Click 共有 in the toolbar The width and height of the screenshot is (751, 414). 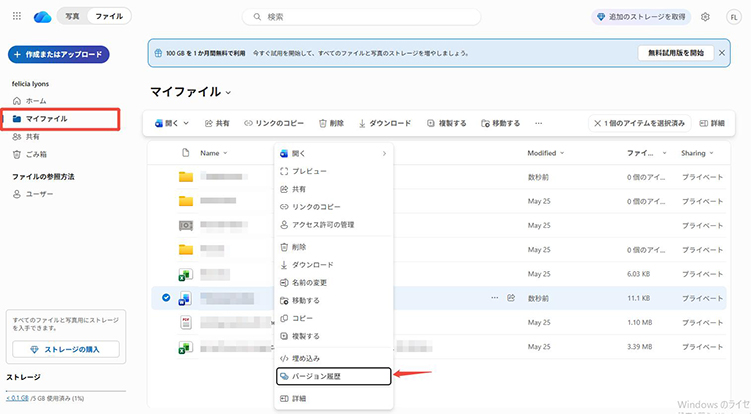pyautogui.click(x=217, y=123)
